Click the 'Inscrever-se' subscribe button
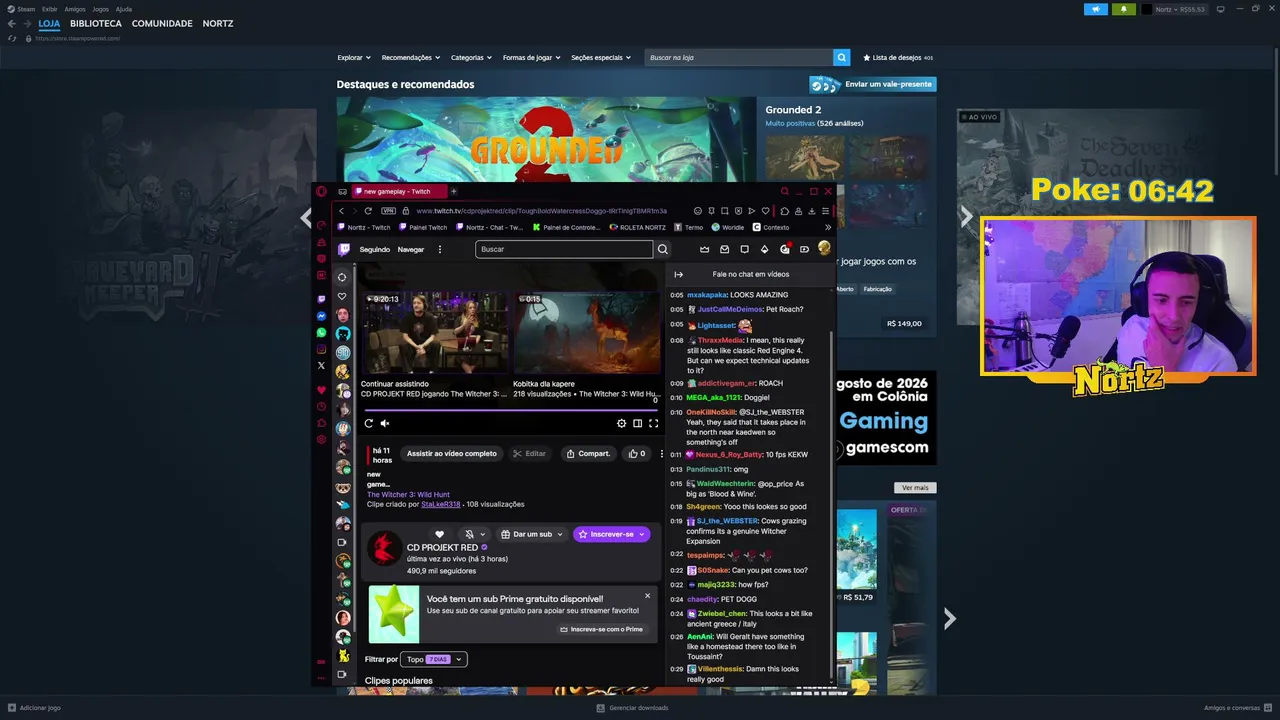 [611, 534]
